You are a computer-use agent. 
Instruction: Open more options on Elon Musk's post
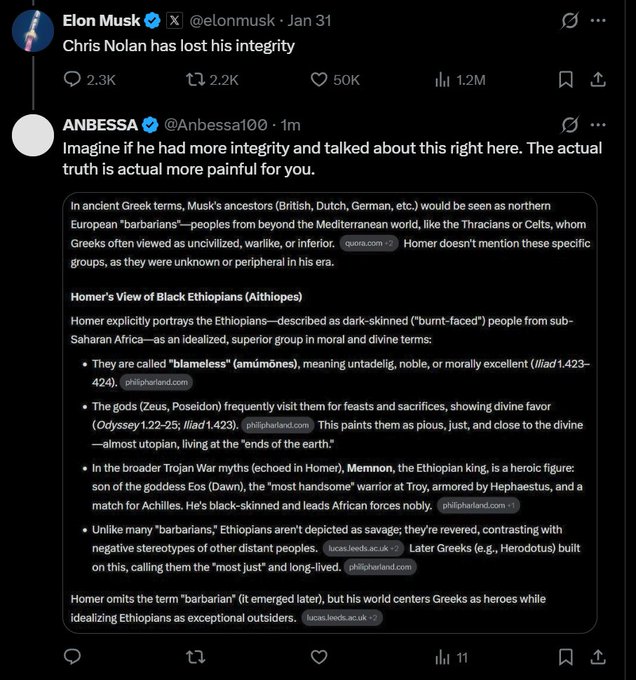[x=598, y=20]
